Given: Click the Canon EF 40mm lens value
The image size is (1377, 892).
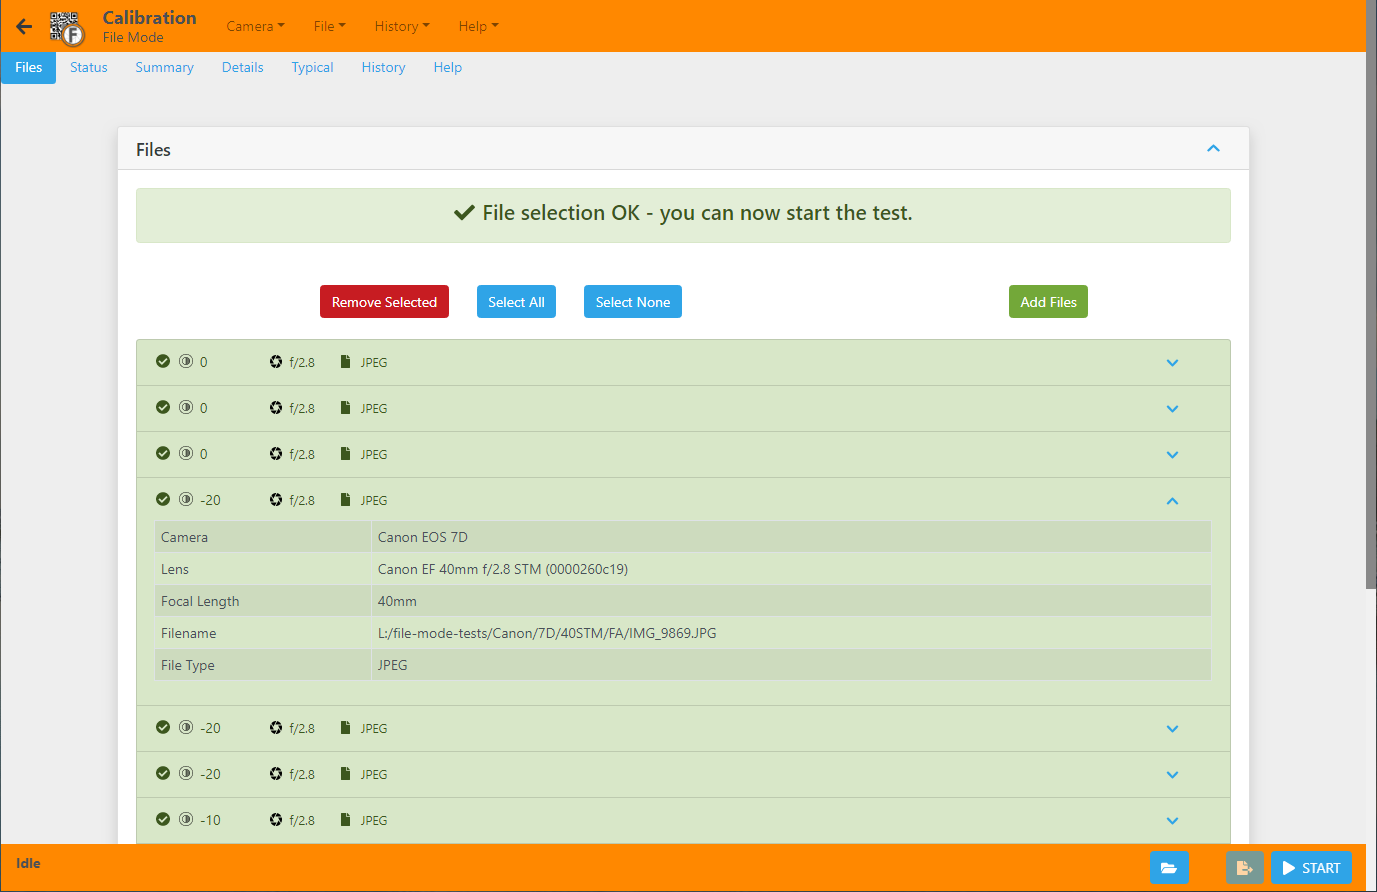Looking at the screenshot, I should click(503, 569).
